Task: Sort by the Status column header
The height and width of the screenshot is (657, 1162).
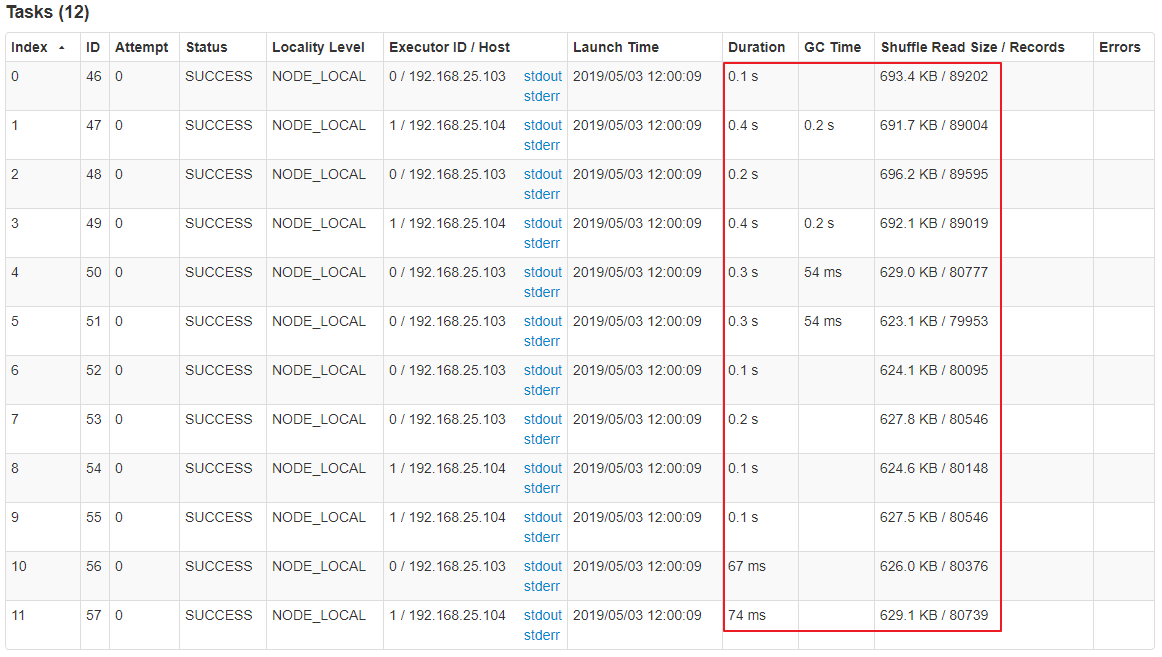Action: click(207, 47)
